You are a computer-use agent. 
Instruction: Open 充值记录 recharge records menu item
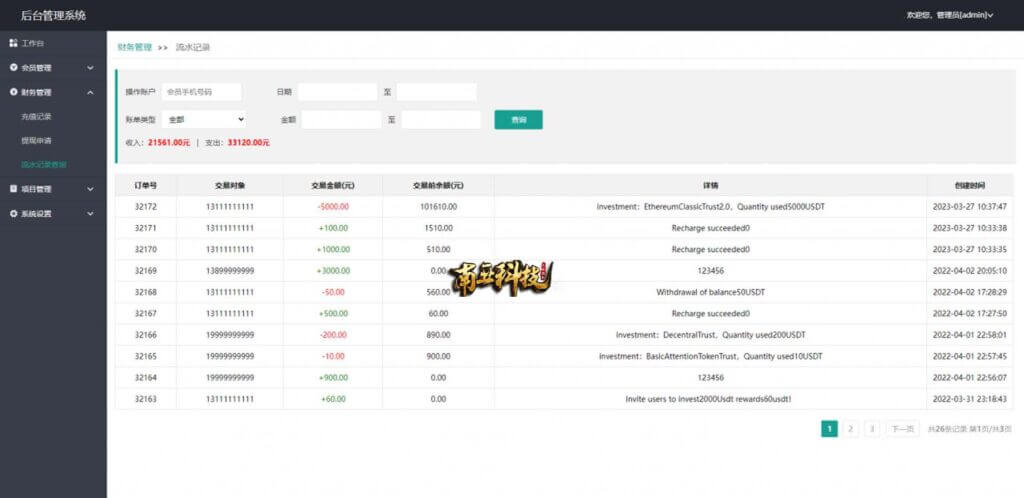36,117
